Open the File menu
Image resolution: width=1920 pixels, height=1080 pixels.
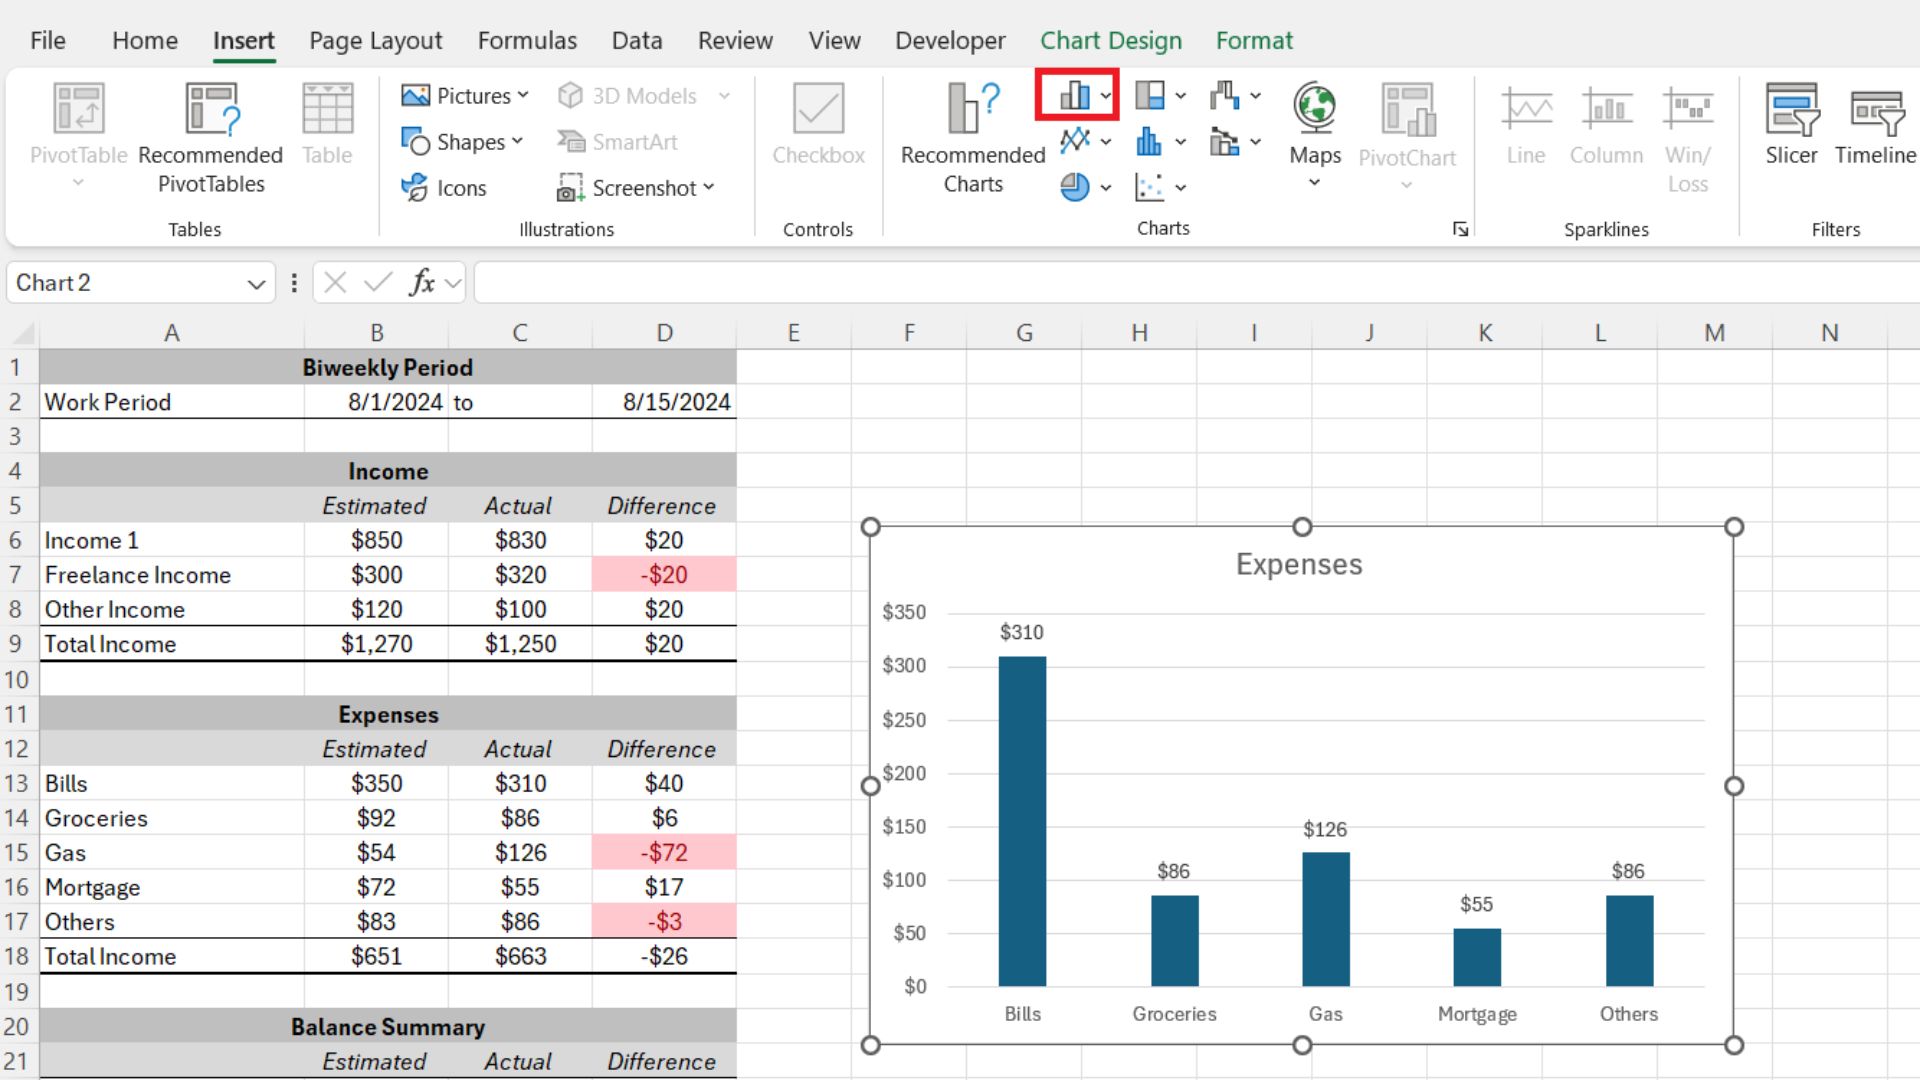(48, 41)
